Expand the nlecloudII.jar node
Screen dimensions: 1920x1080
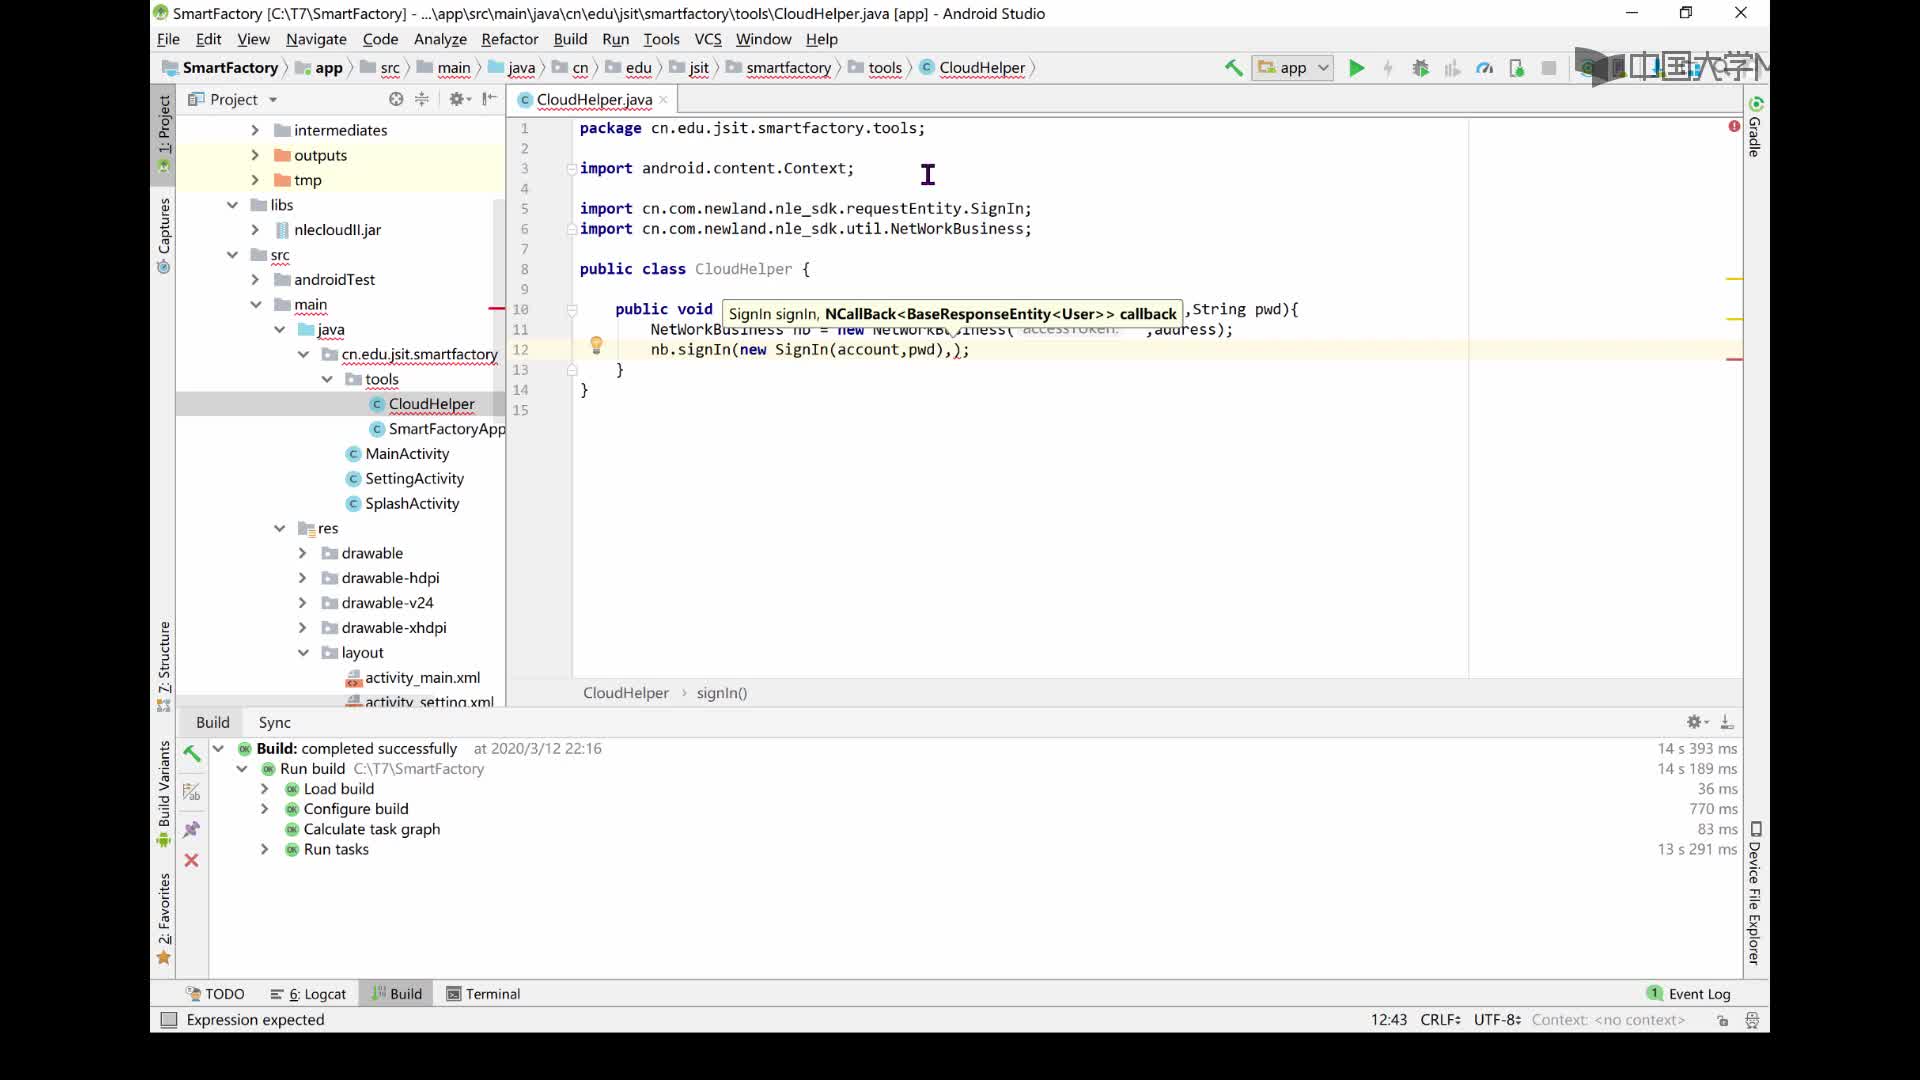[x=255, y=230]
